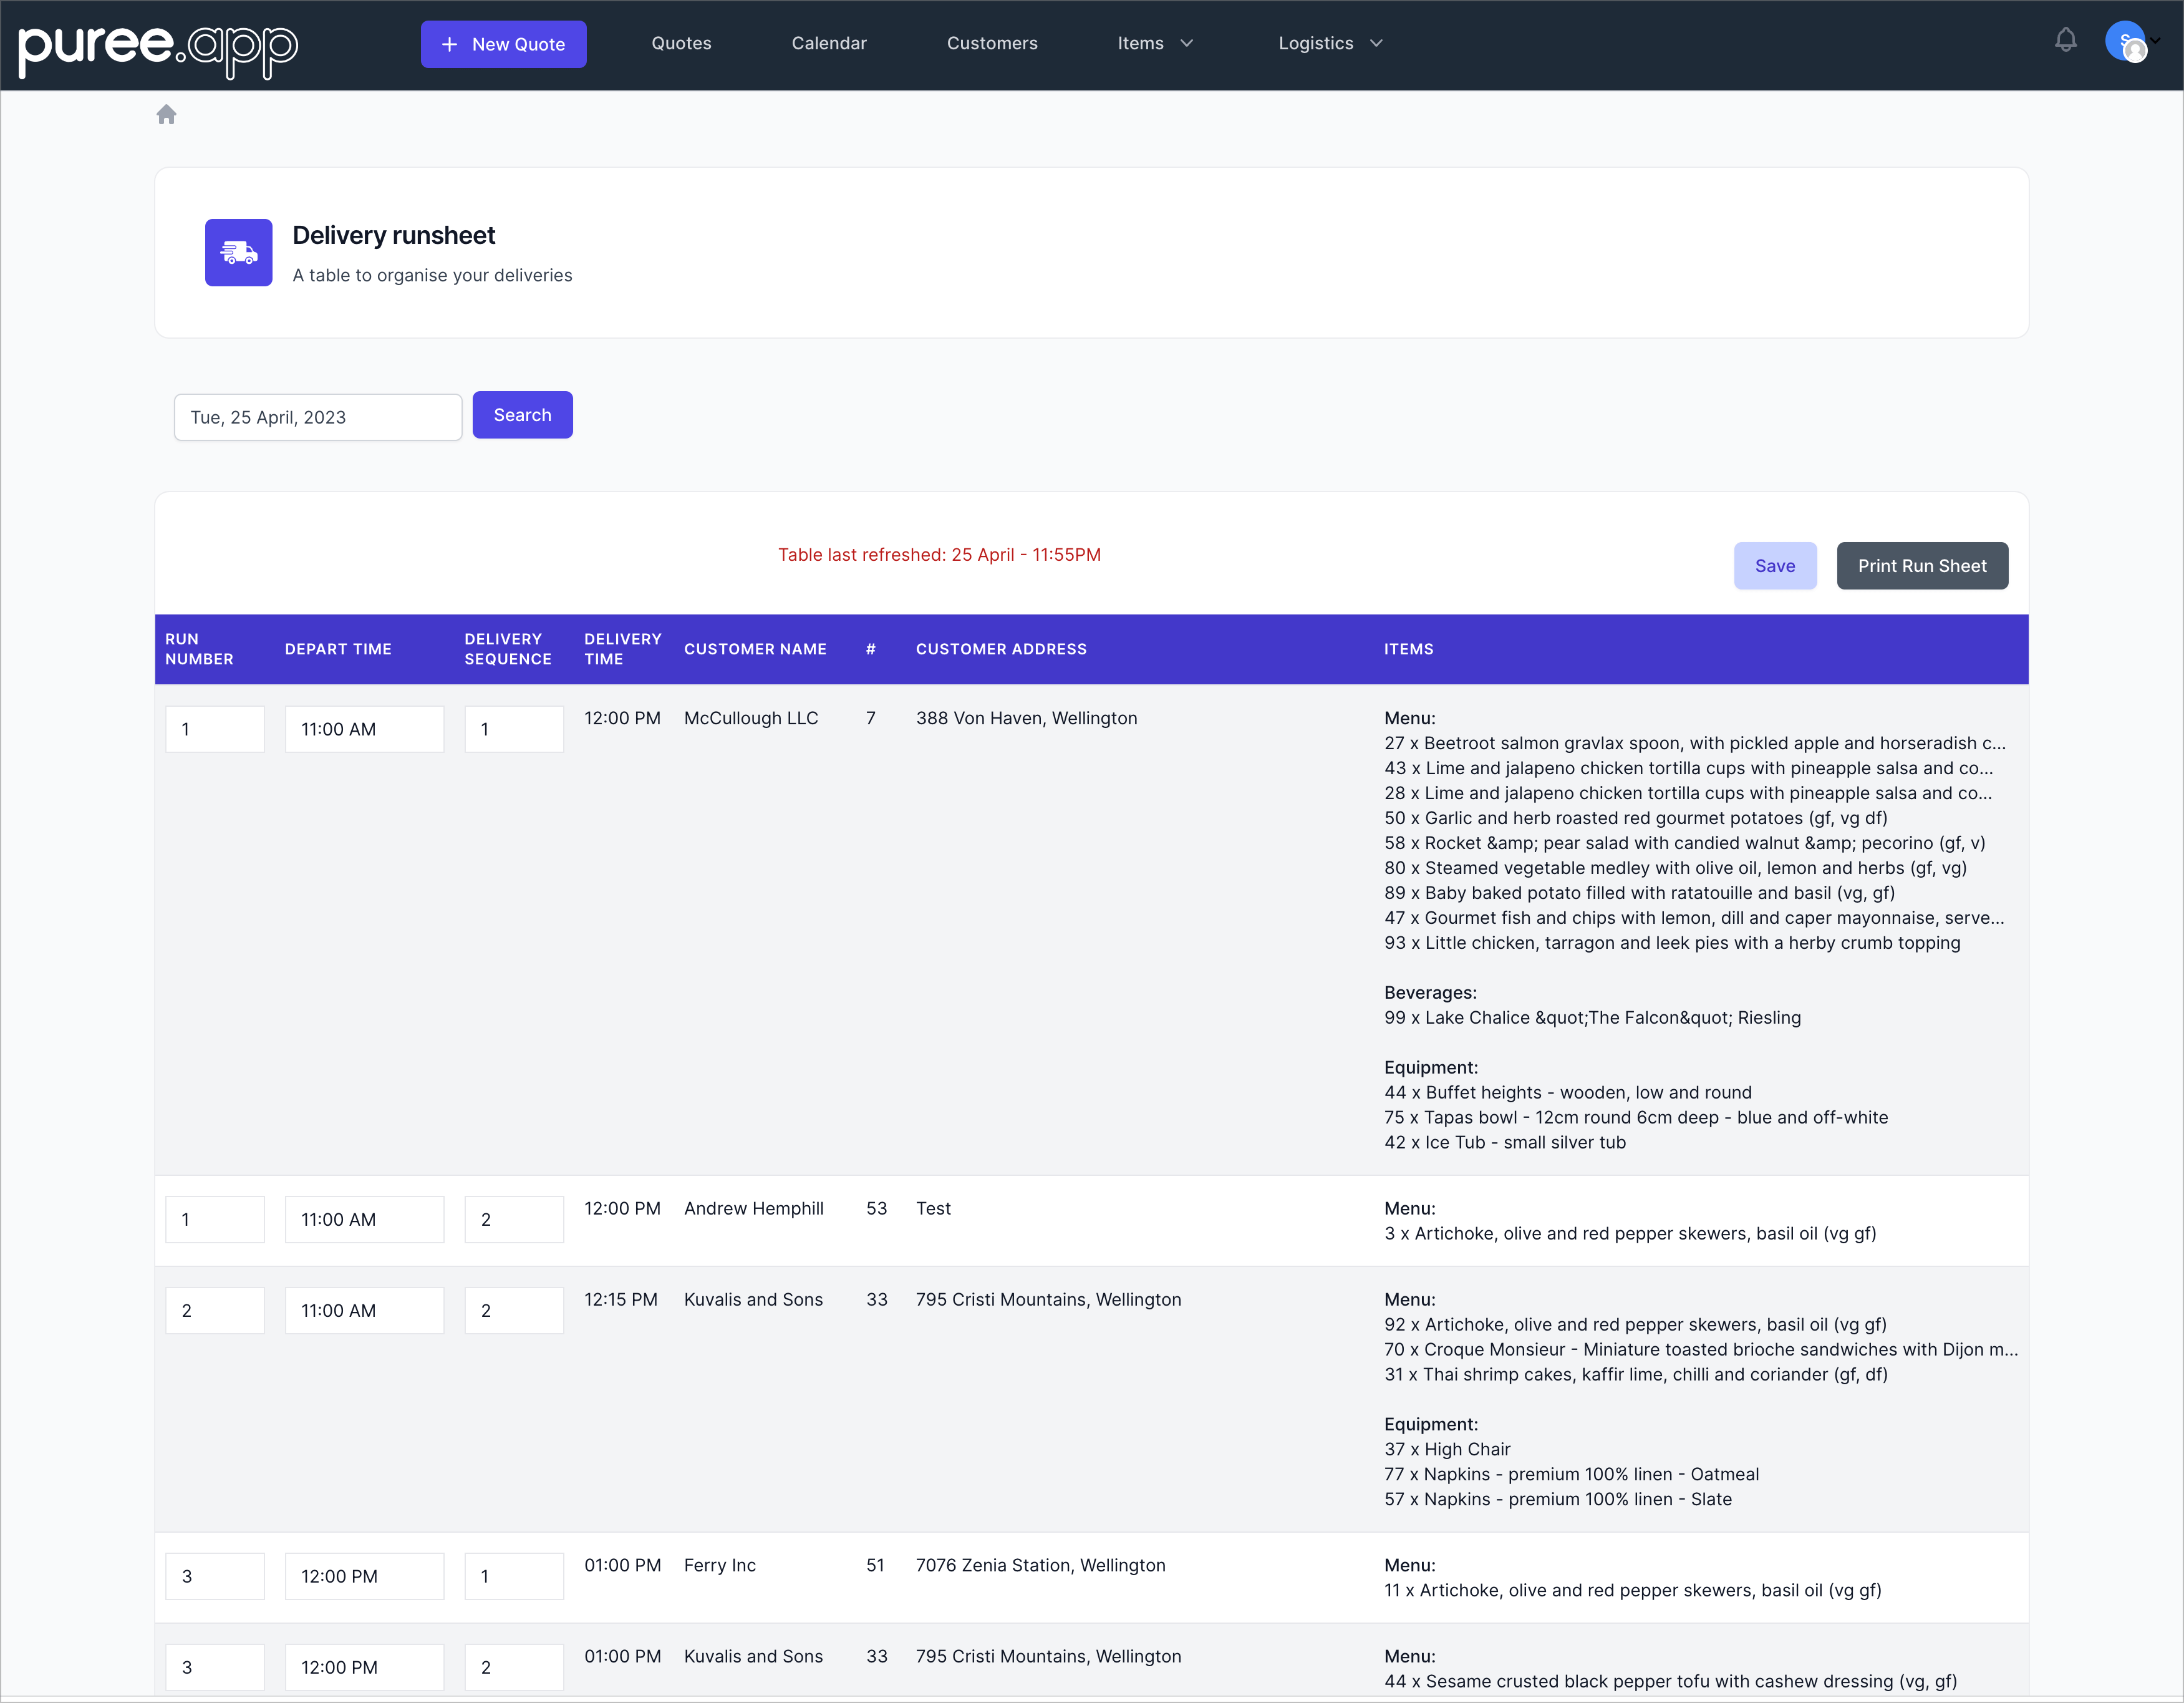Expand the Logistics dropdown menu

point(1330,43)
